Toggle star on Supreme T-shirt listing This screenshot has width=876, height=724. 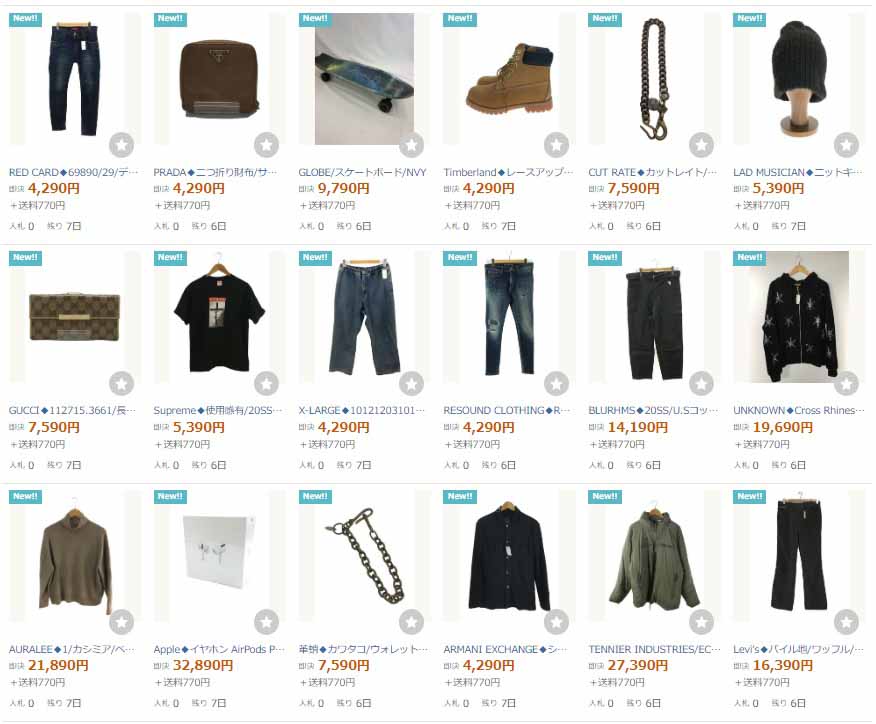[x=266, y=384]
